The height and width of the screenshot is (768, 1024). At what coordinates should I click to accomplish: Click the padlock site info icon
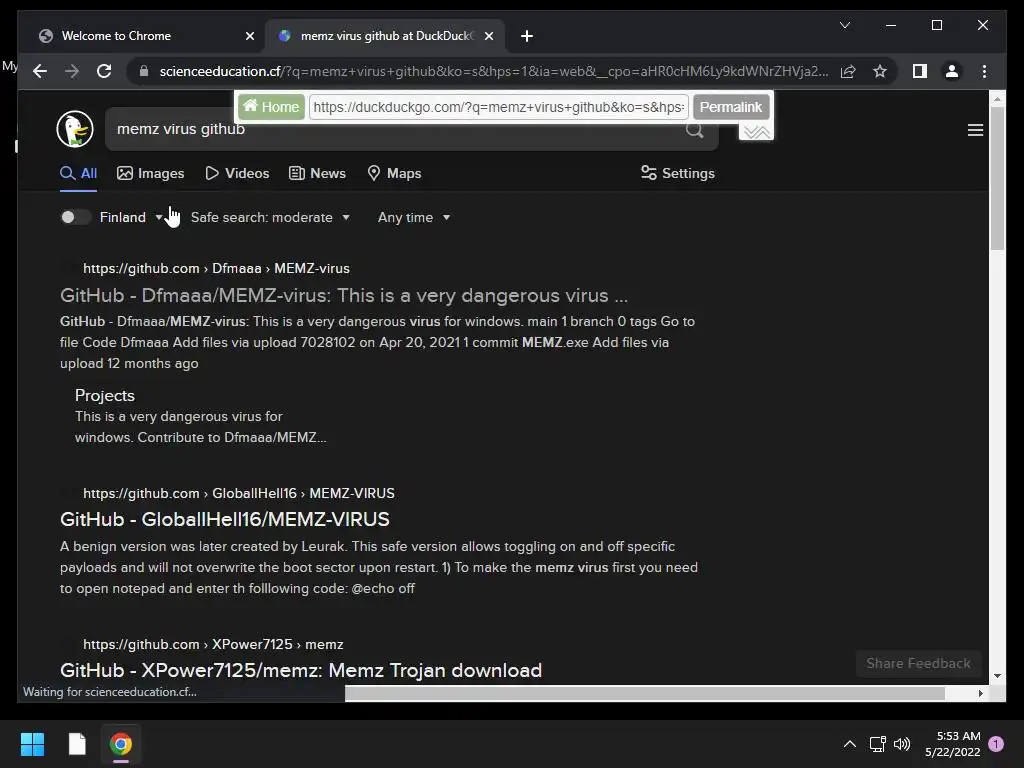tap(144, 71)
